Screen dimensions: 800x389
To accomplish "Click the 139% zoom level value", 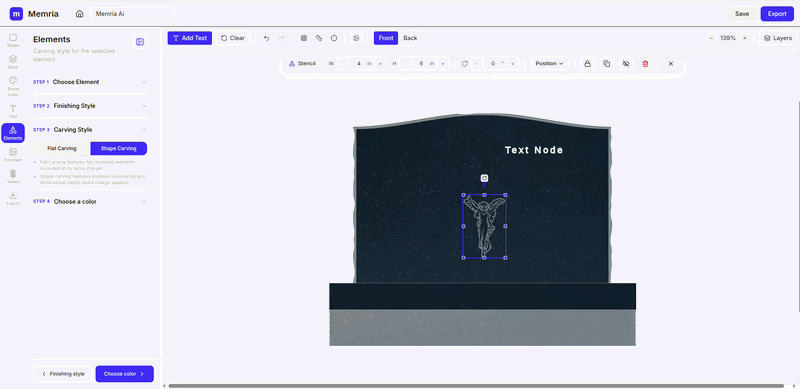I will pyautogui.click(x=728, y=38).
